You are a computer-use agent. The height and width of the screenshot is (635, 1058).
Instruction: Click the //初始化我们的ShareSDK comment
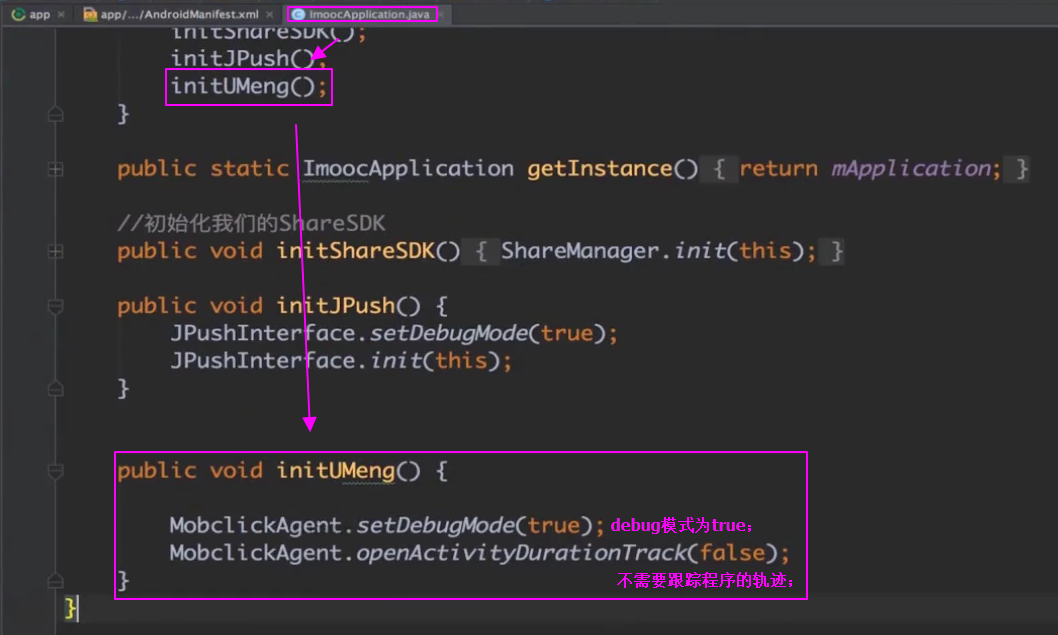click(251, 223)
